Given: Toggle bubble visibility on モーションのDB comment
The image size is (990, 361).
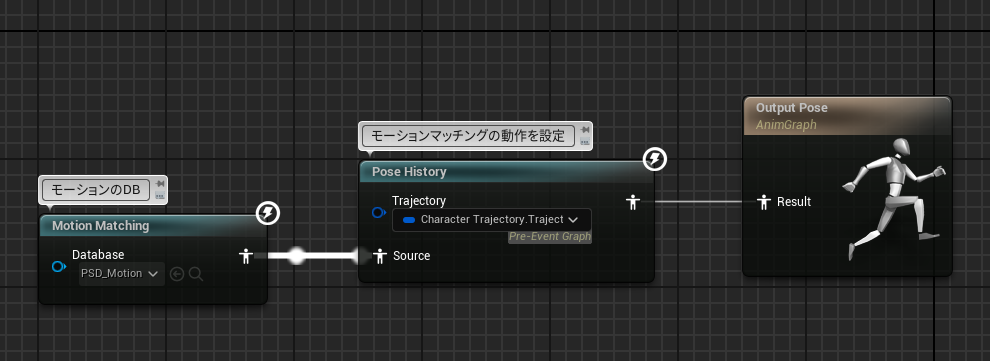Looking at the screenshot, I should point(160,196).
